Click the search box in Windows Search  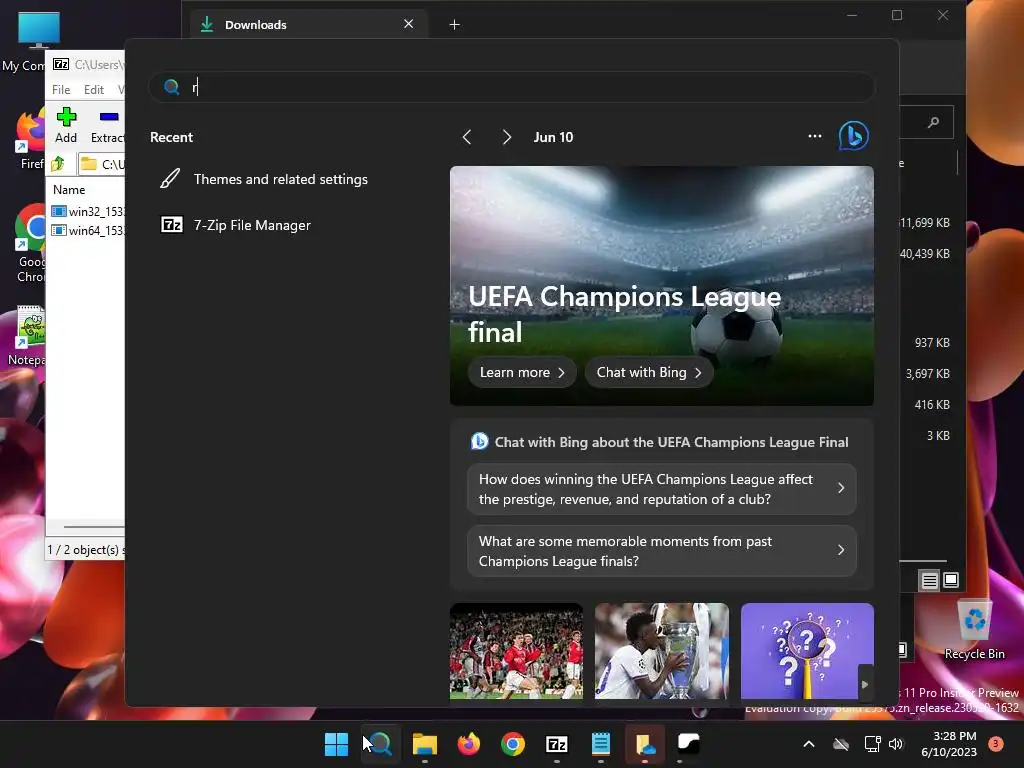tap(511, 87)
